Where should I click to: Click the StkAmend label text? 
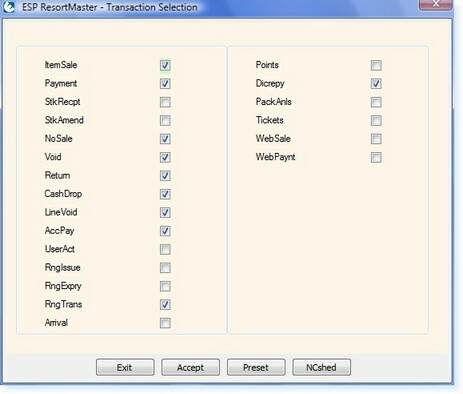64,120
